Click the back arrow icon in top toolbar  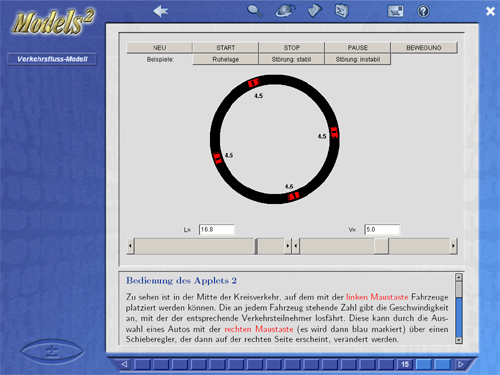161,11
